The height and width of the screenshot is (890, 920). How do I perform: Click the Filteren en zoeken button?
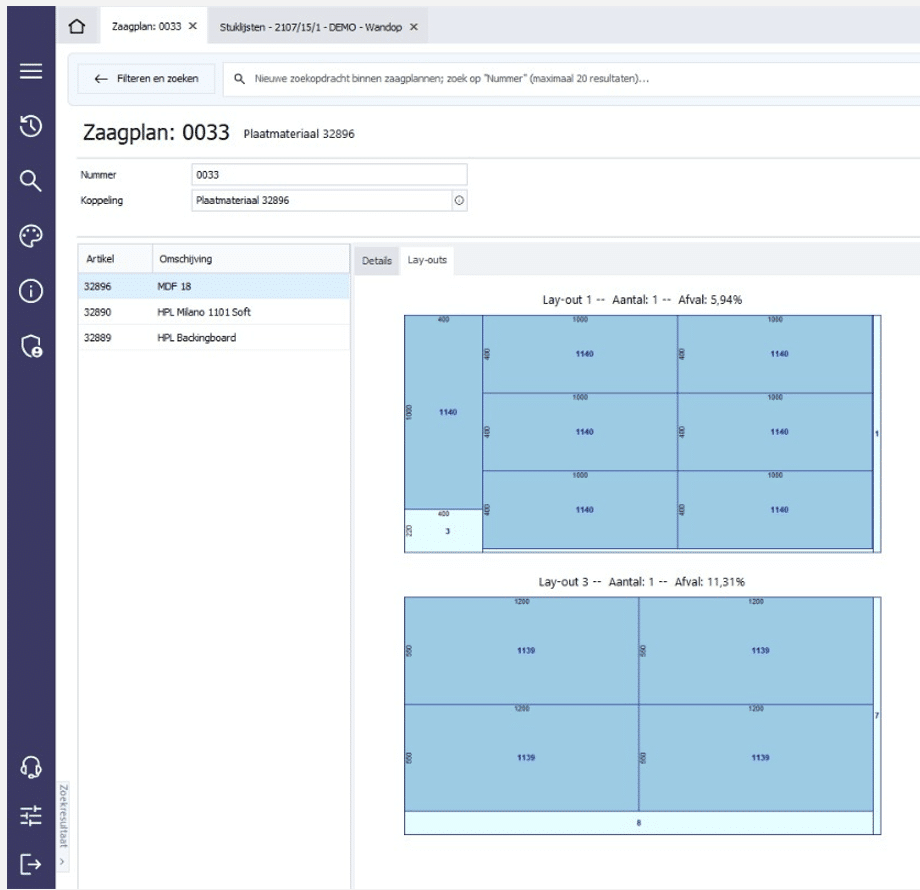(146, 79)
